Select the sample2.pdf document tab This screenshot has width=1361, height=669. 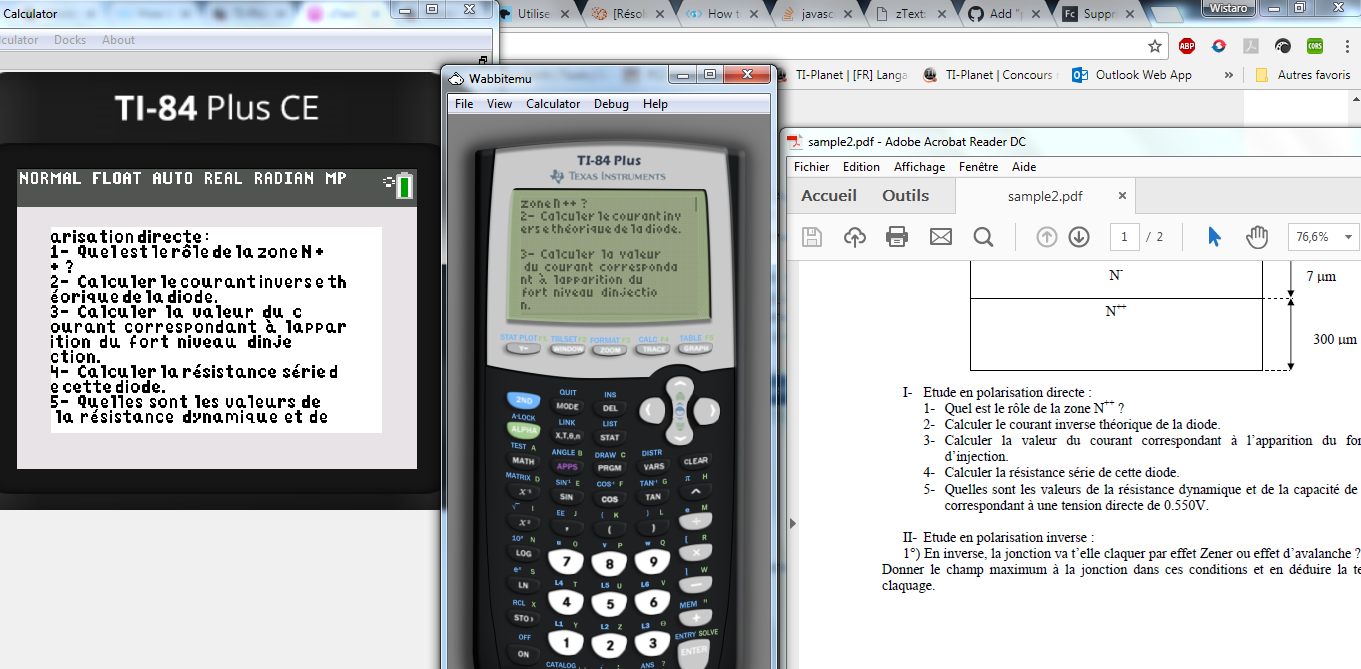(1046, 196)
